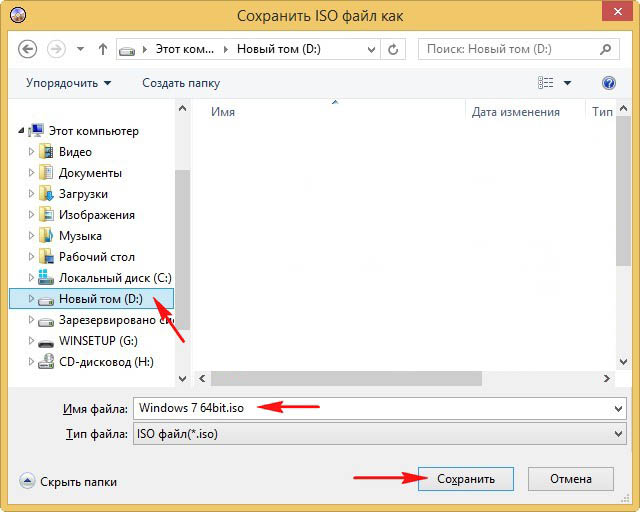The height and width of the screenshot is (512, 640).
Task: Go back with the Back arrow button
Action: pos(27,49)
